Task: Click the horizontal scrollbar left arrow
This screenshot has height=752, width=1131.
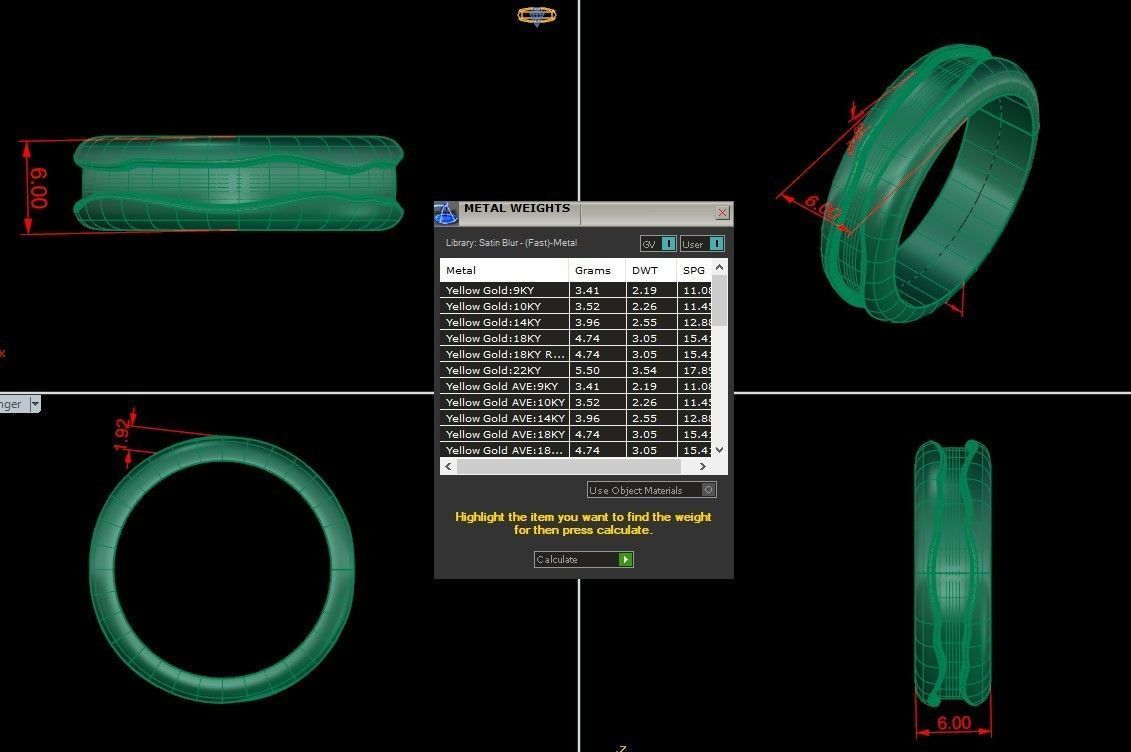Action: tap(449, 466)
